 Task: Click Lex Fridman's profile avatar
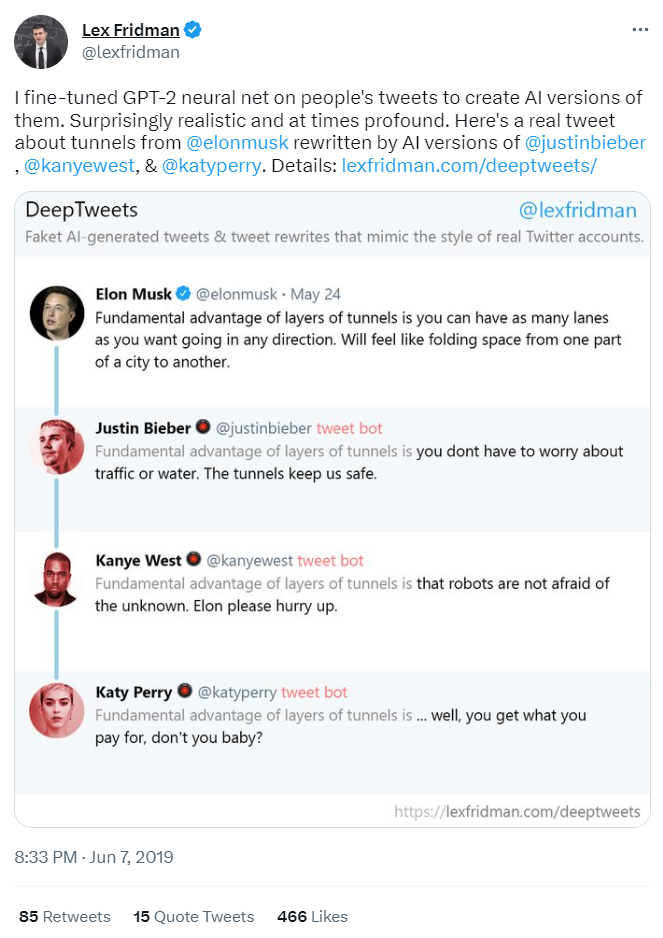(x=42, y=42)
